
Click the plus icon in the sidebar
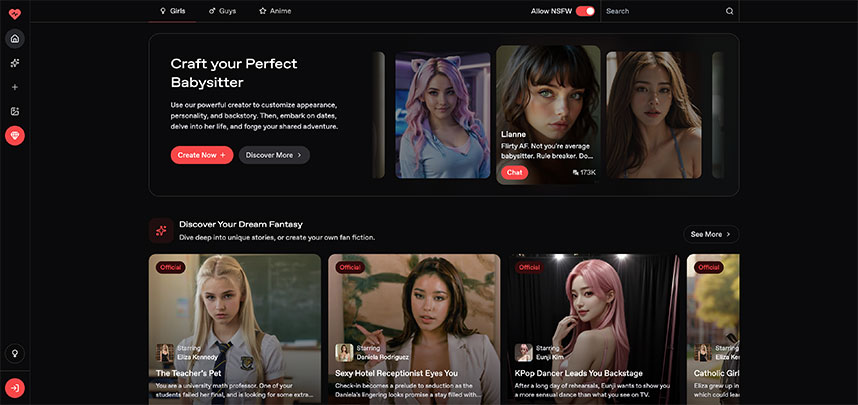pyautogui.click(x=15, y=87)
